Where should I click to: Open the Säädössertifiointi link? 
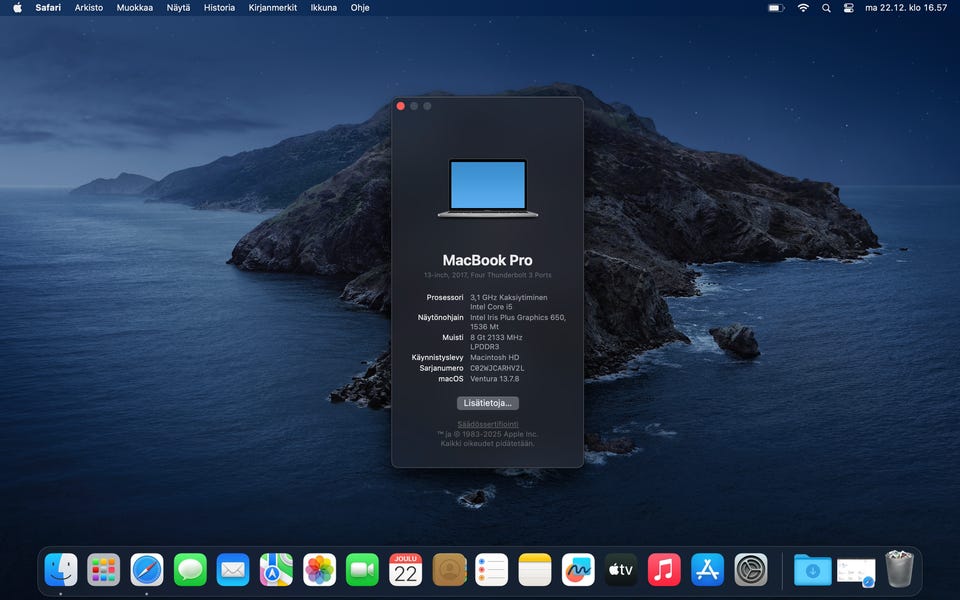[x=488, y=424]
